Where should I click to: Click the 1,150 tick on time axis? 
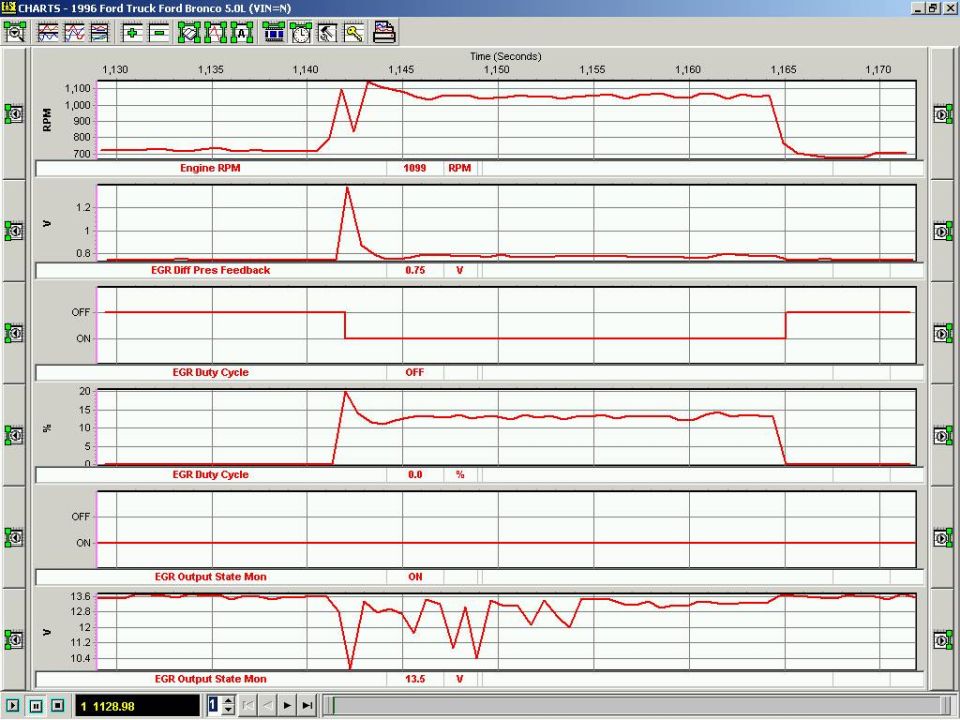[497, 70]
